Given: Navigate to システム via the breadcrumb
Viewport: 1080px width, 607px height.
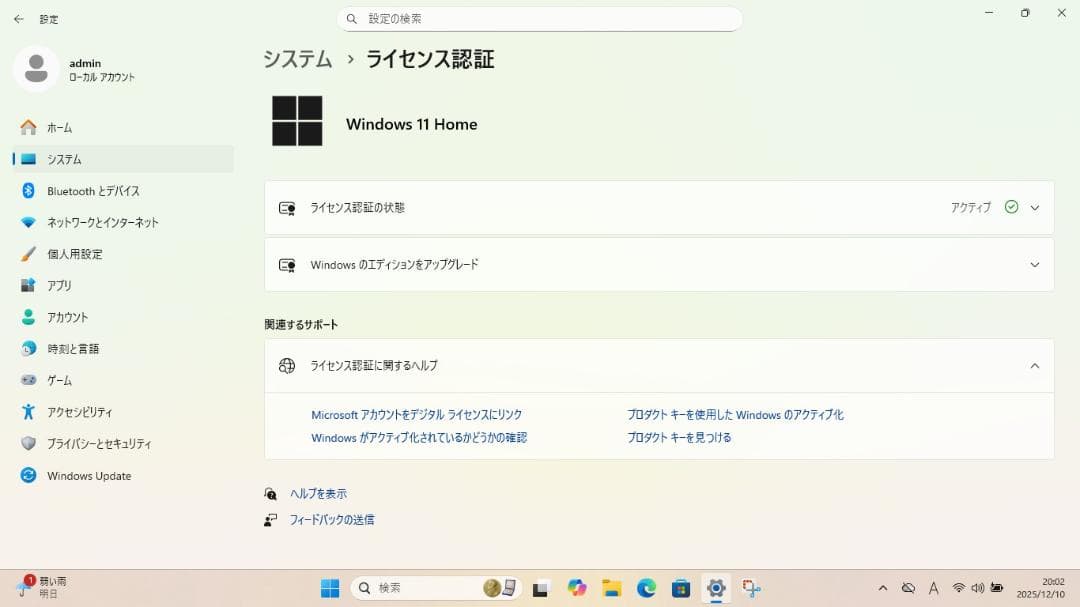Looking at the screenshot, I should tap(297, 59).
